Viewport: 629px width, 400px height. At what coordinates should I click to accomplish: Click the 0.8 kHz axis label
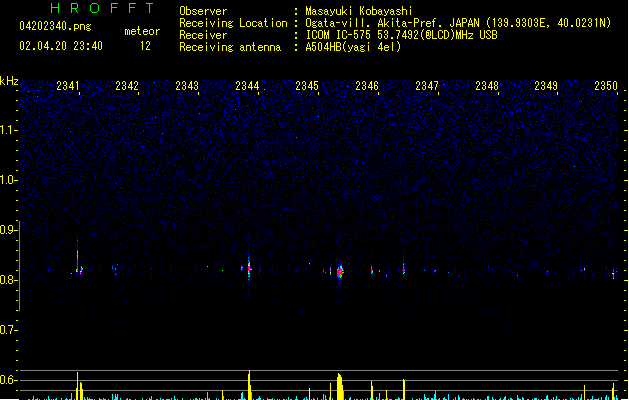(x=8, y=280)
